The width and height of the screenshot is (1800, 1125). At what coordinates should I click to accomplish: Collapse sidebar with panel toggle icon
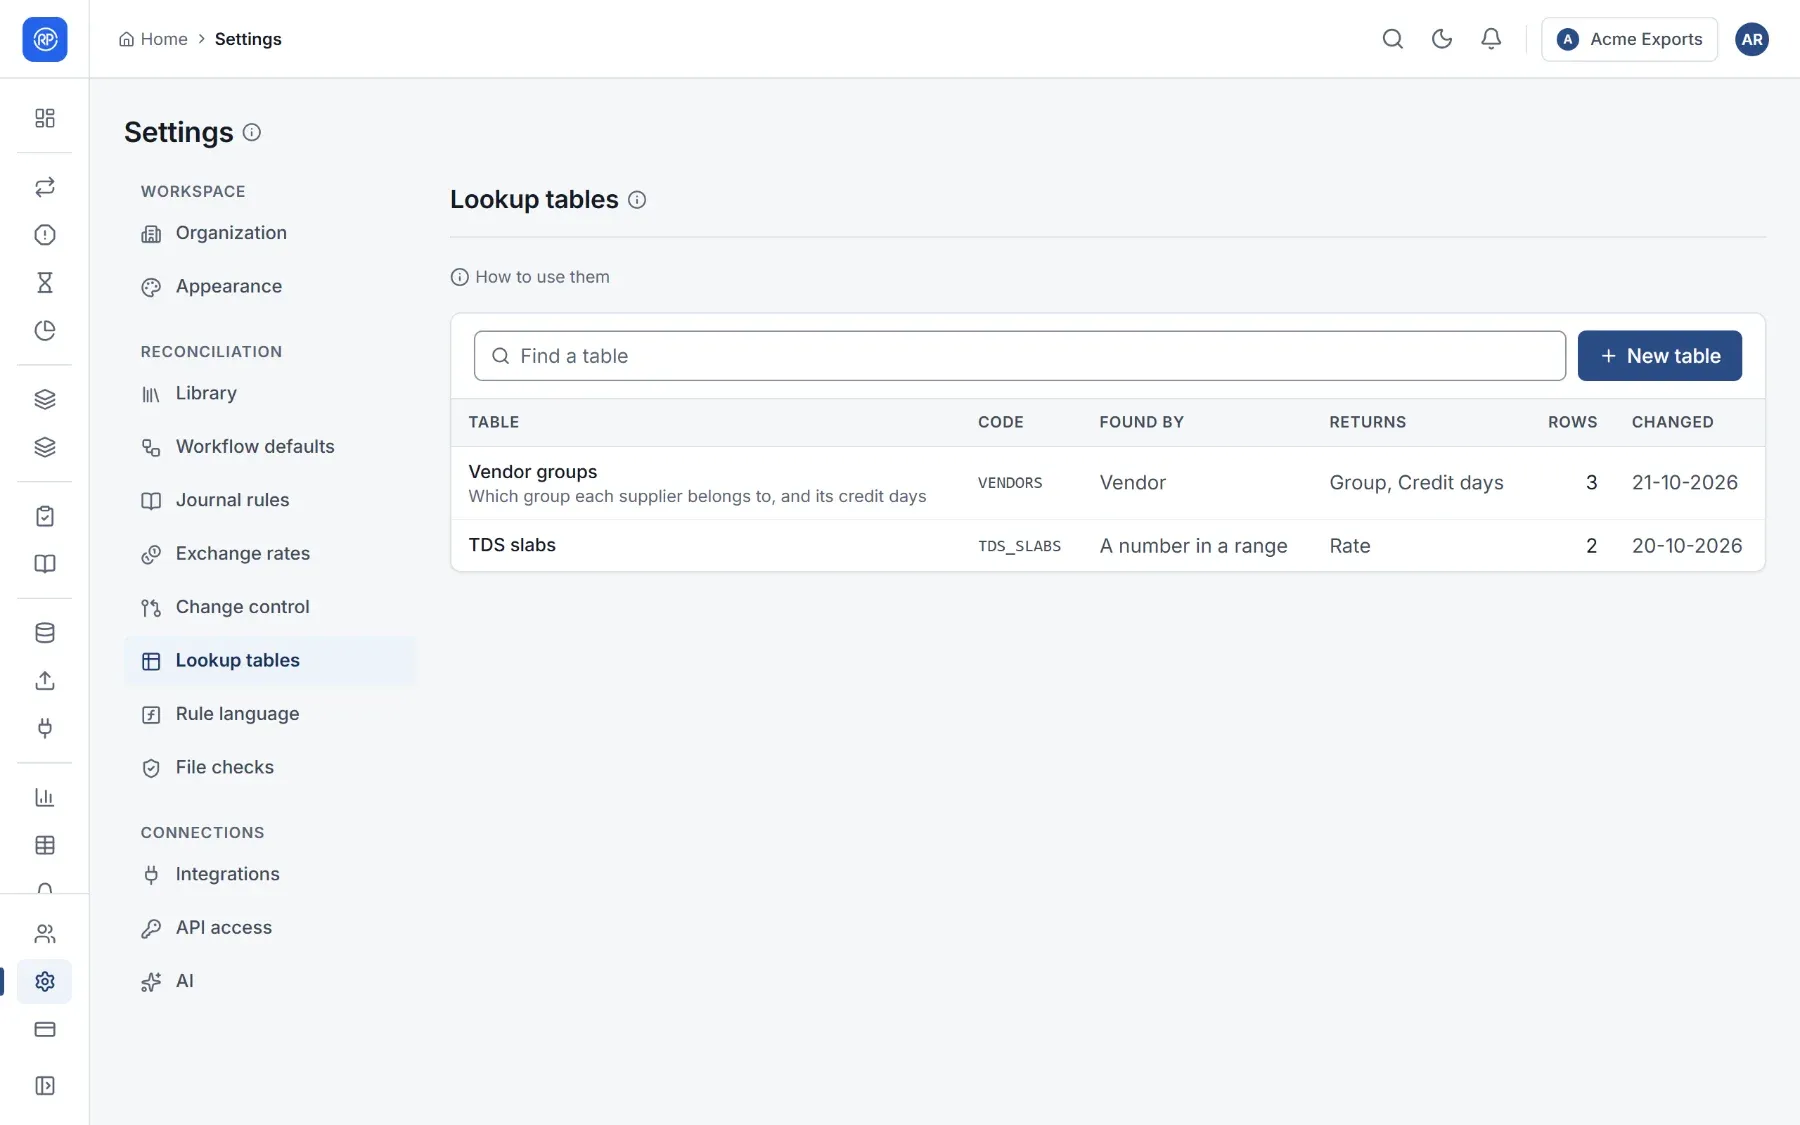[45, 1086]
